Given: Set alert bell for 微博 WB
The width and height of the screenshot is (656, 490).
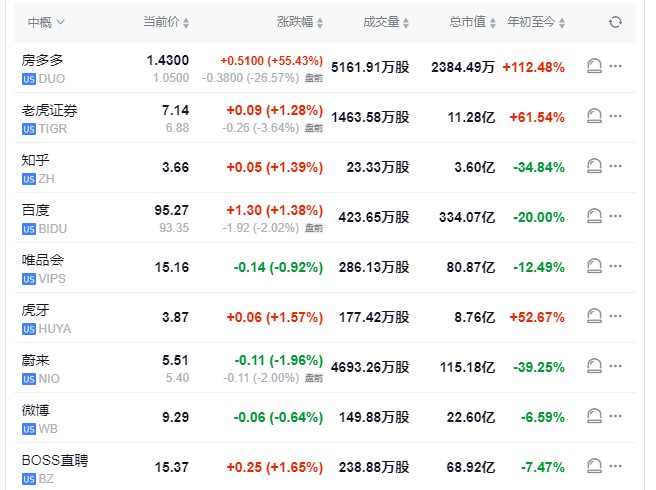Looking at the screenshot, I should tap(594, 416).
